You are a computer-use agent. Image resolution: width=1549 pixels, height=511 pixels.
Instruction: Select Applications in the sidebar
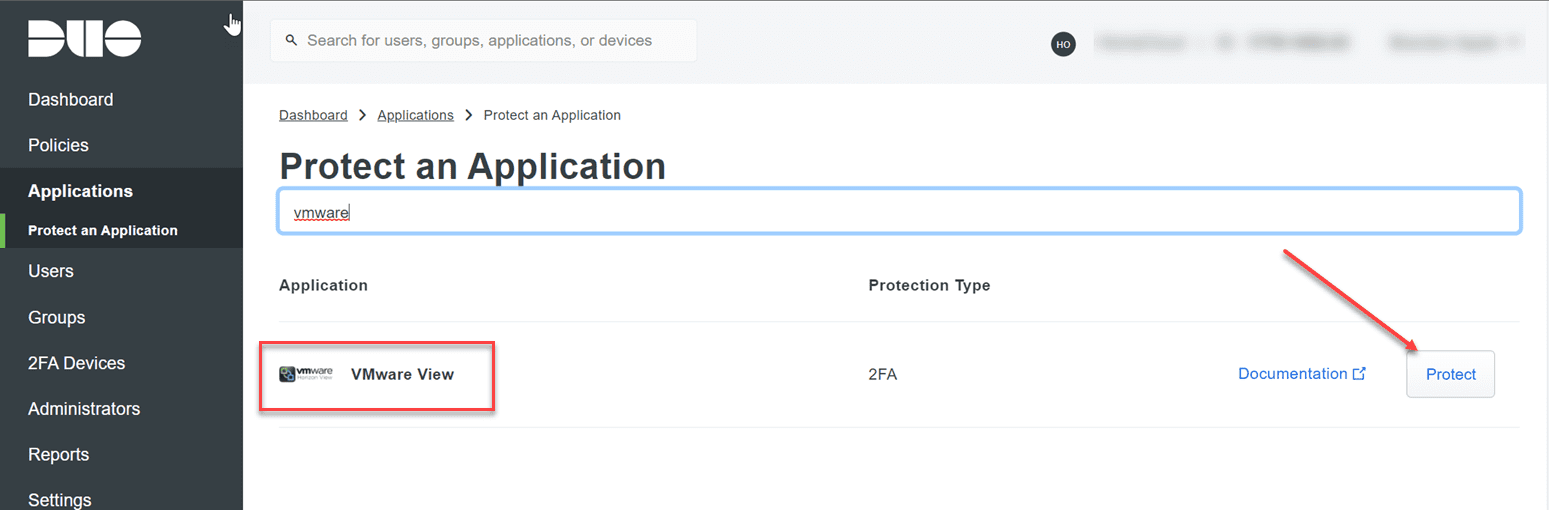pos(80,191)
